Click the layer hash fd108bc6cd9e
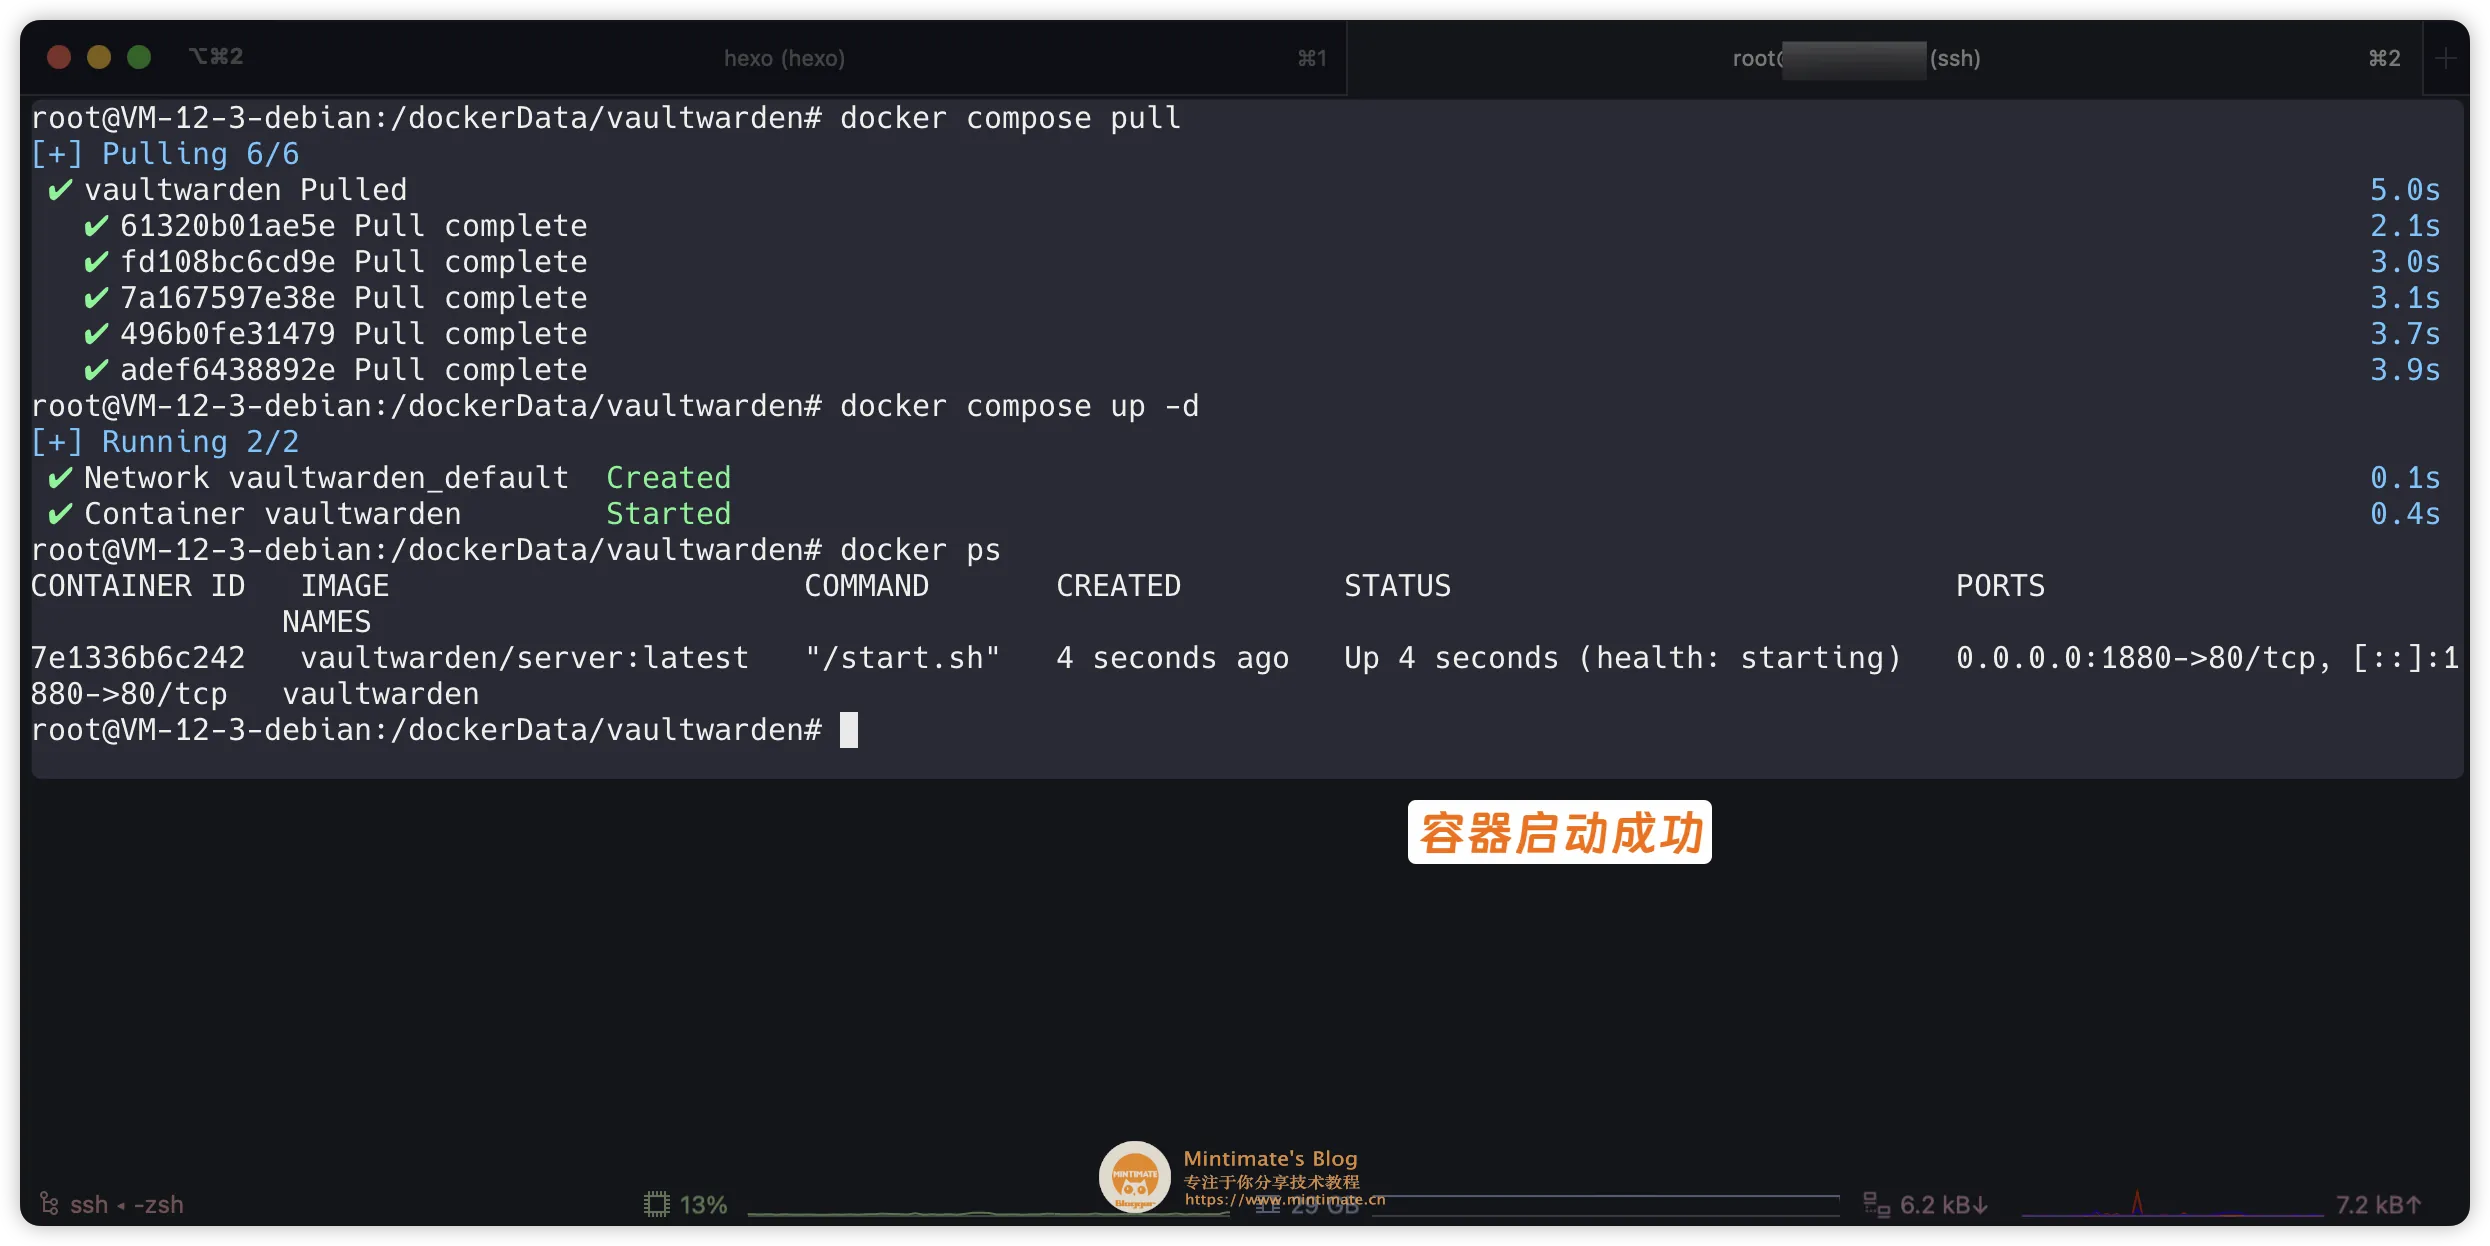2490x1246 pixels. click(x=228, y=262)
